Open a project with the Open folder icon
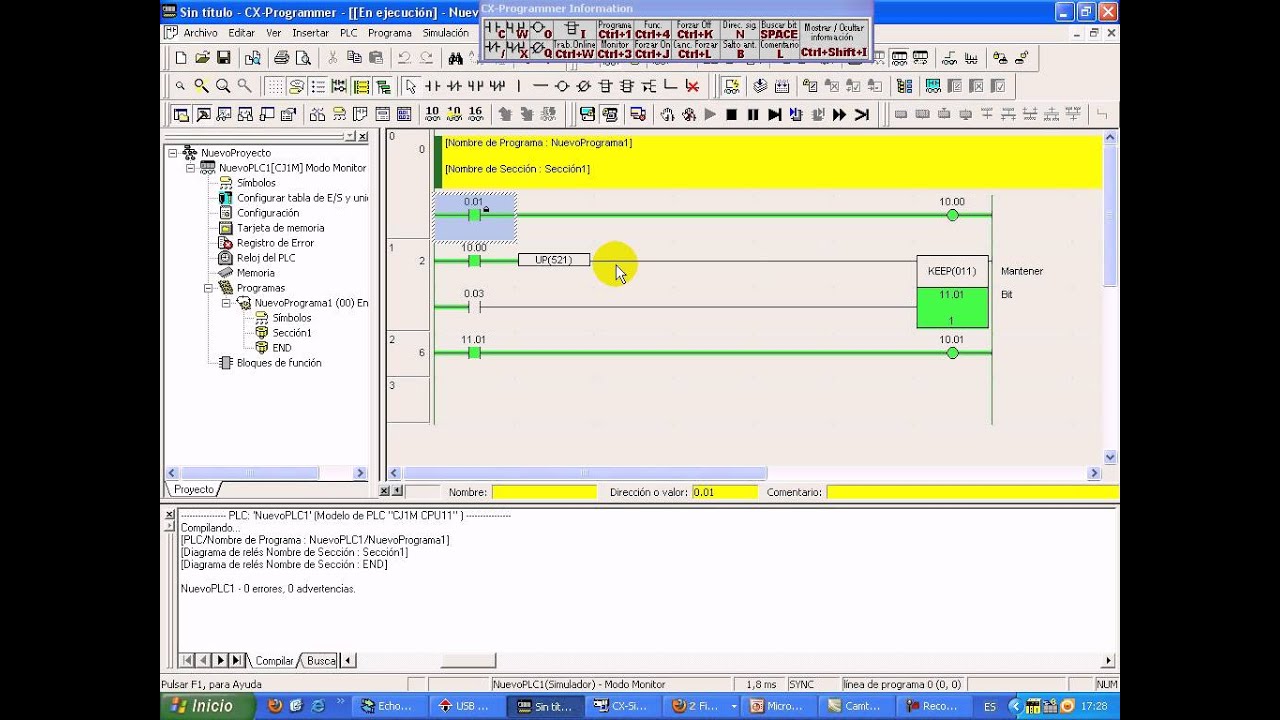This screenshot has height=720, width=1280. [x=202, y=58]
